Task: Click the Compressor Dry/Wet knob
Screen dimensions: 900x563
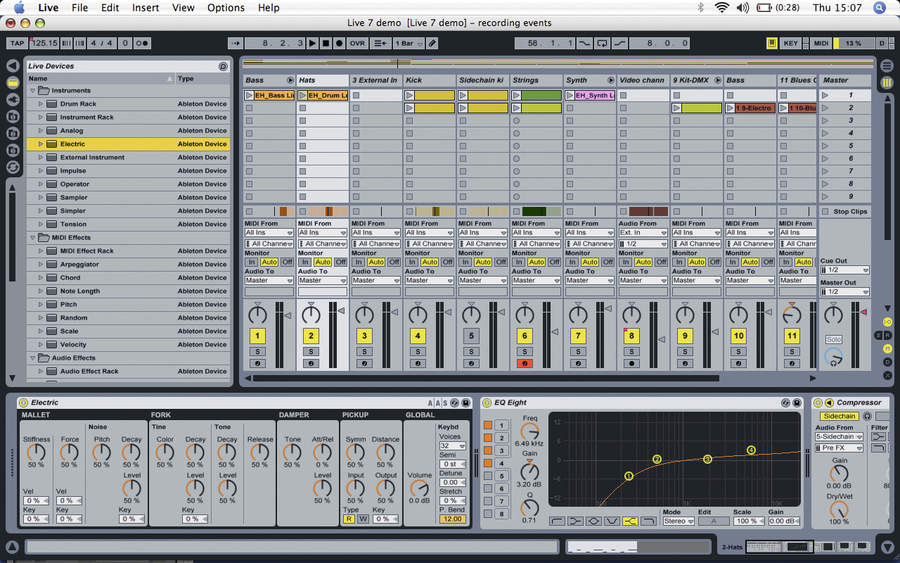Action: tap(839, 509)
